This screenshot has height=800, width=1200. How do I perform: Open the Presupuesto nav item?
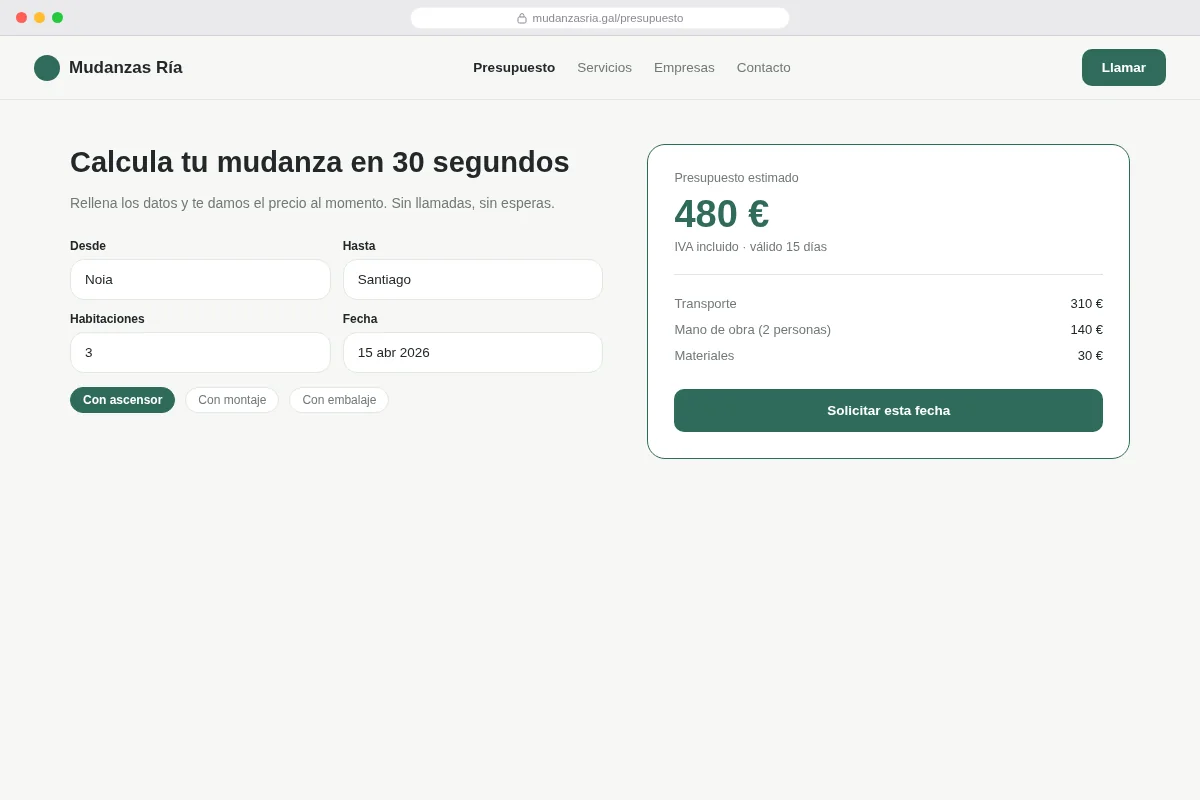[x=514, y=68]
